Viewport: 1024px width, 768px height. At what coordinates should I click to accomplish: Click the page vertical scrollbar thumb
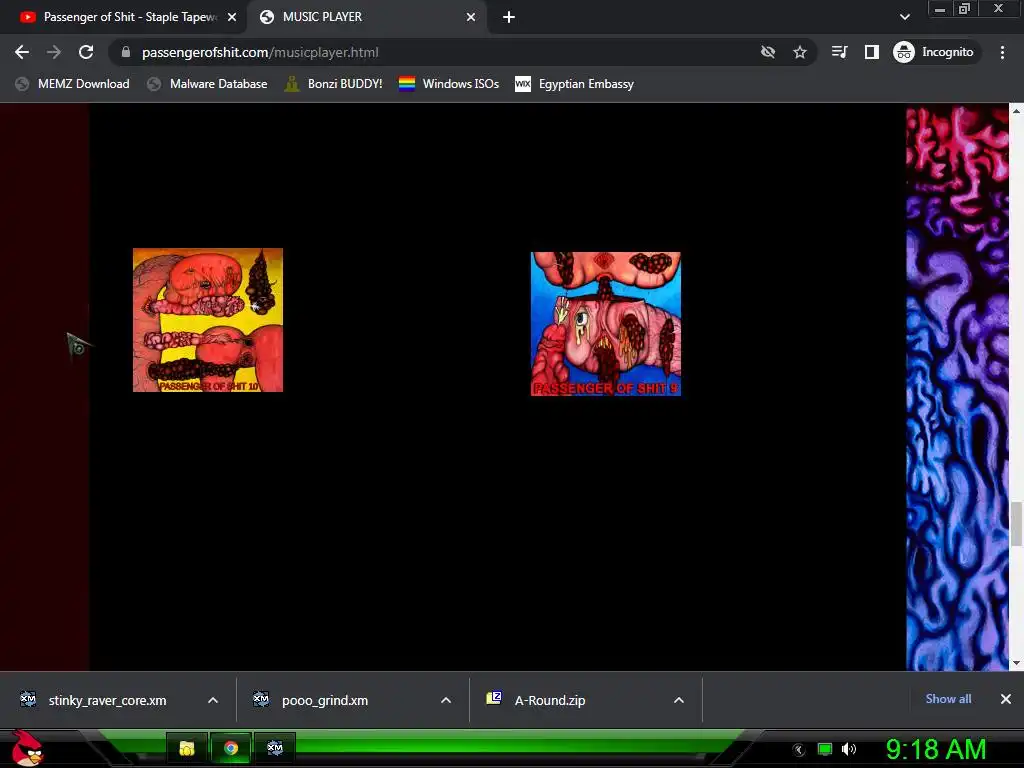[x=1016, y=524]
